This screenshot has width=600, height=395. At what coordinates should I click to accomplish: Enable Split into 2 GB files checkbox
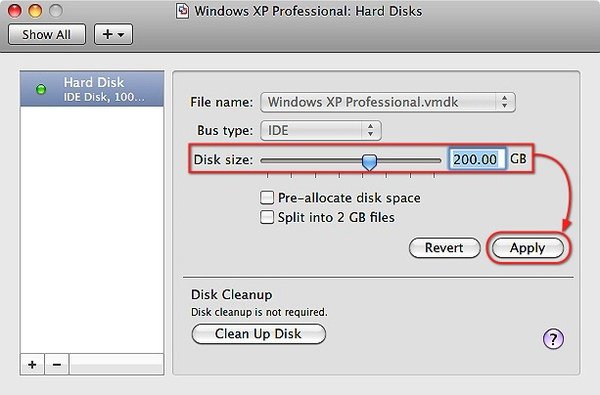[x=267, y=217]
